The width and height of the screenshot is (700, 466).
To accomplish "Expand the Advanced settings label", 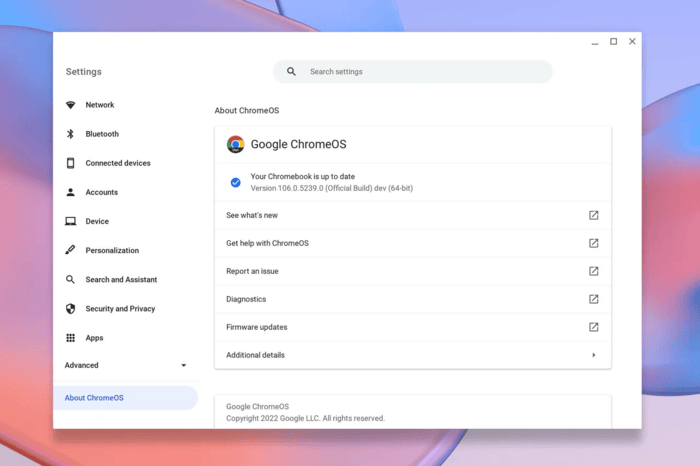I will click(81, 365).
